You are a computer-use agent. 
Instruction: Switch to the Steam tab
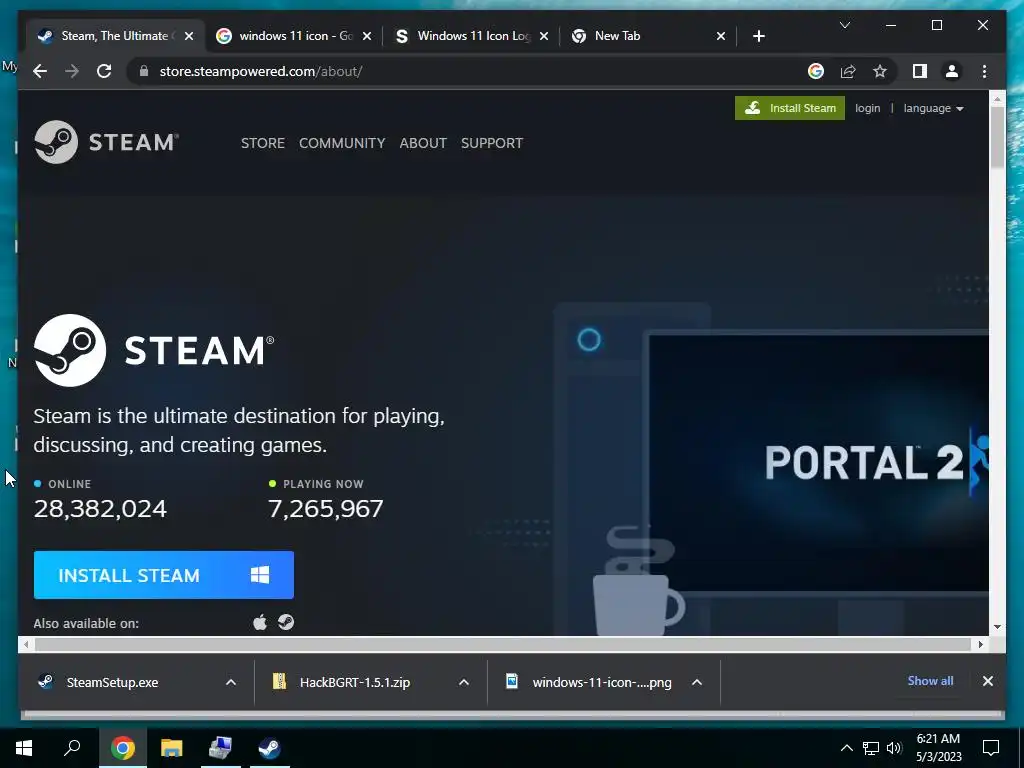[x=115, y=36]
